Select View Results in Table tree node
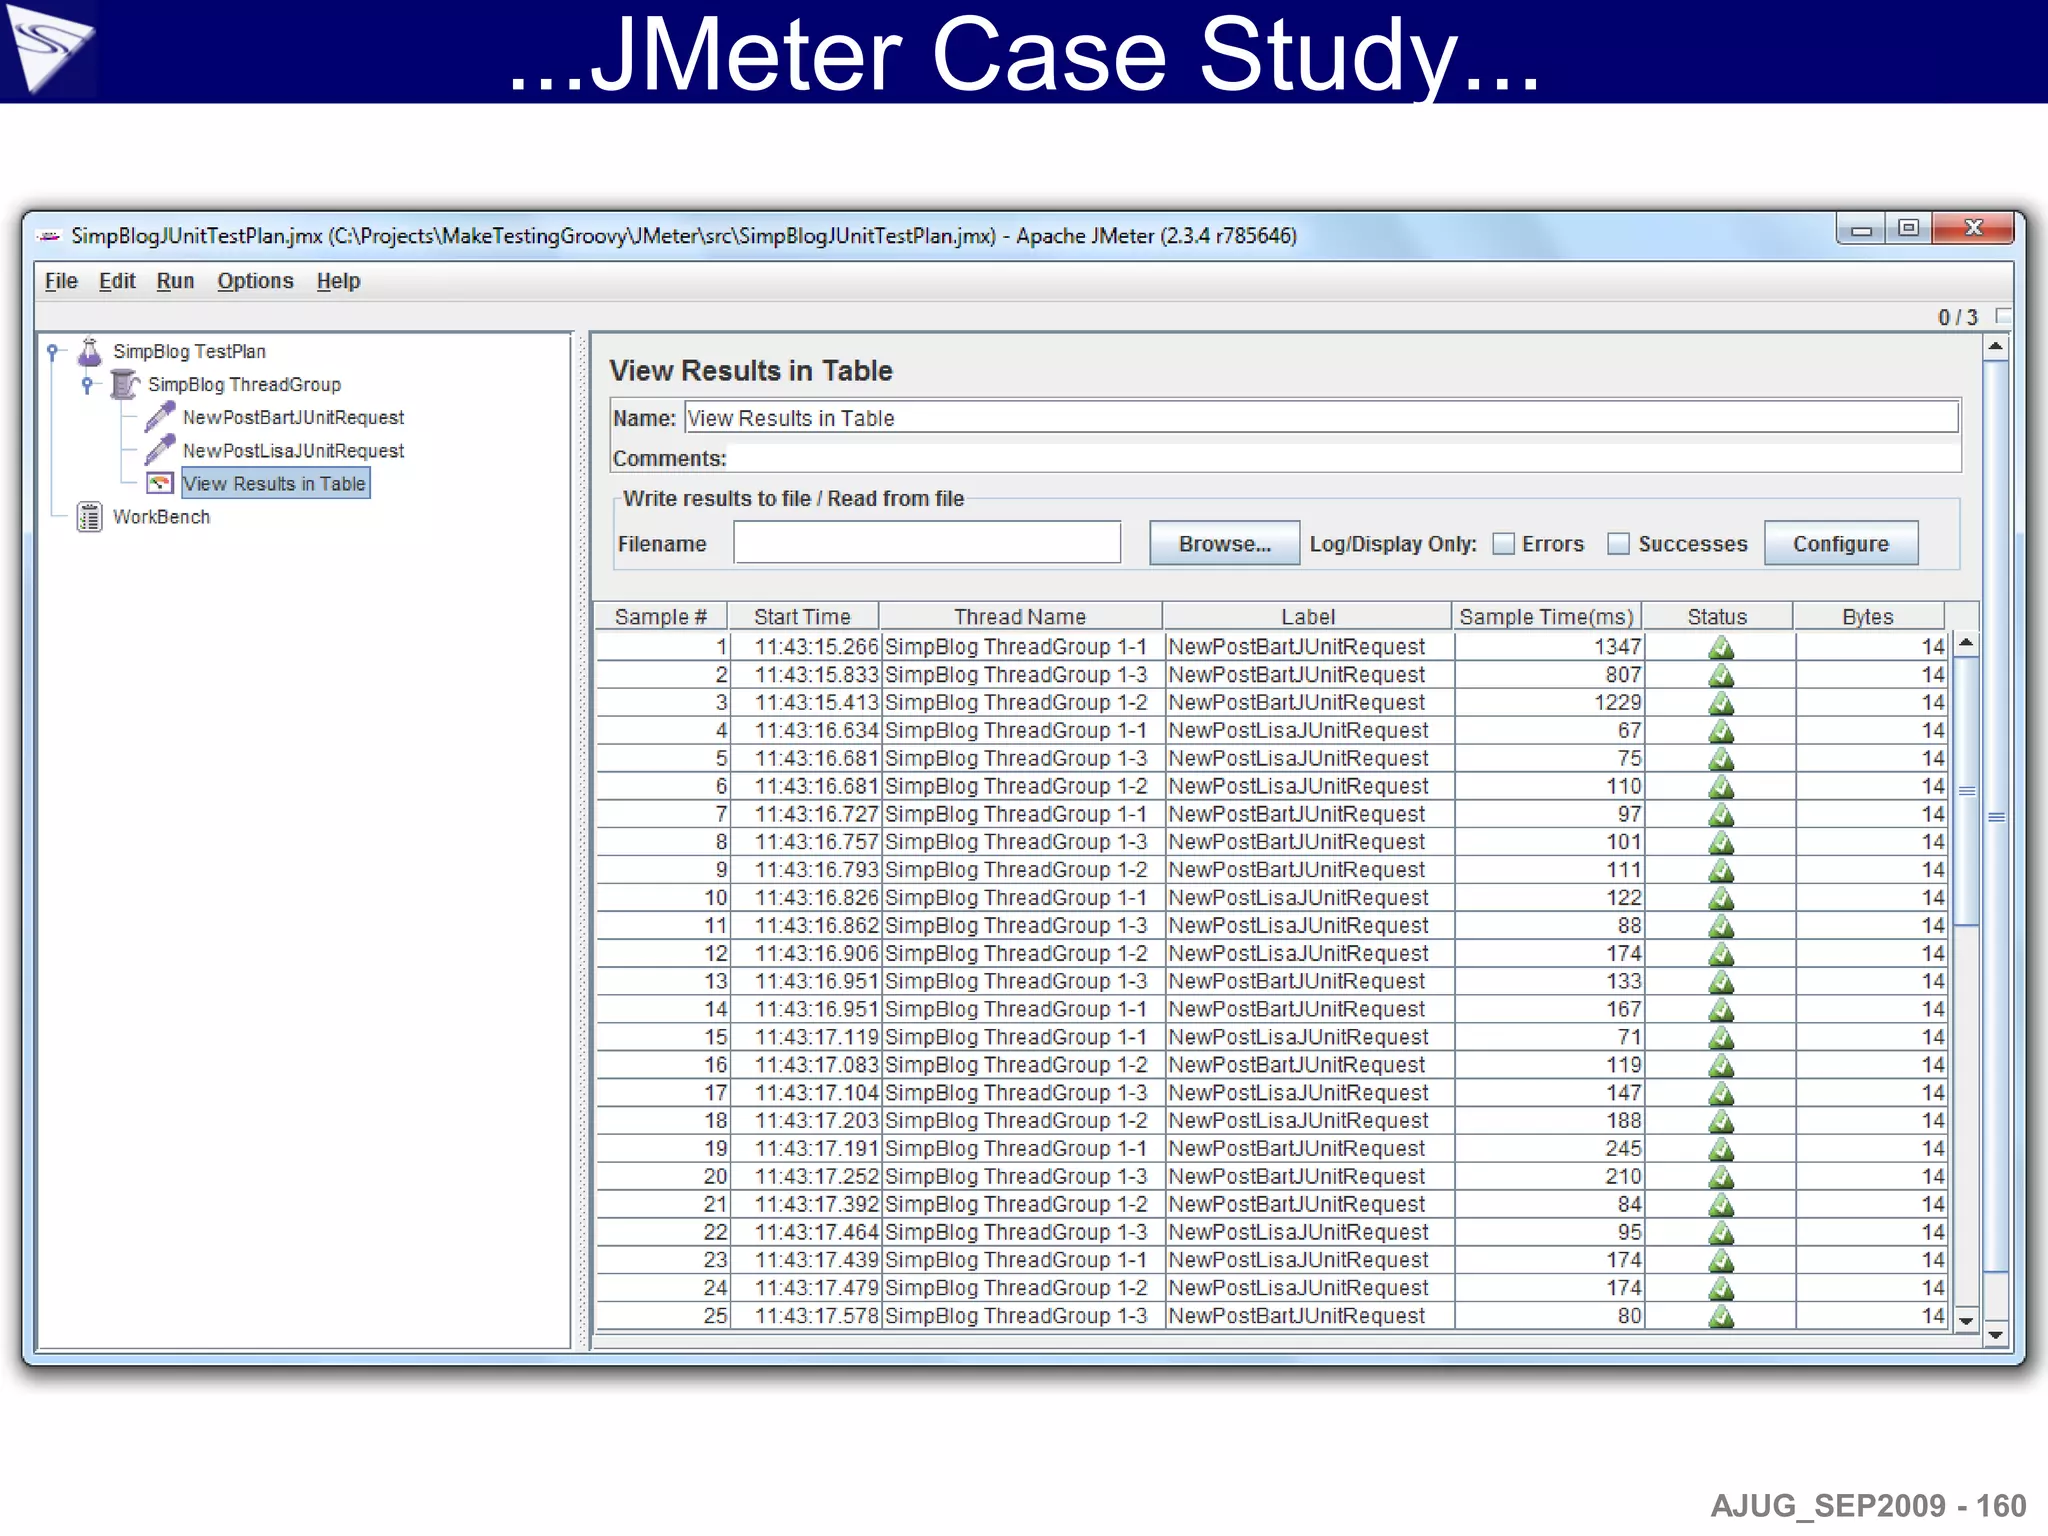 click(274, 483)
